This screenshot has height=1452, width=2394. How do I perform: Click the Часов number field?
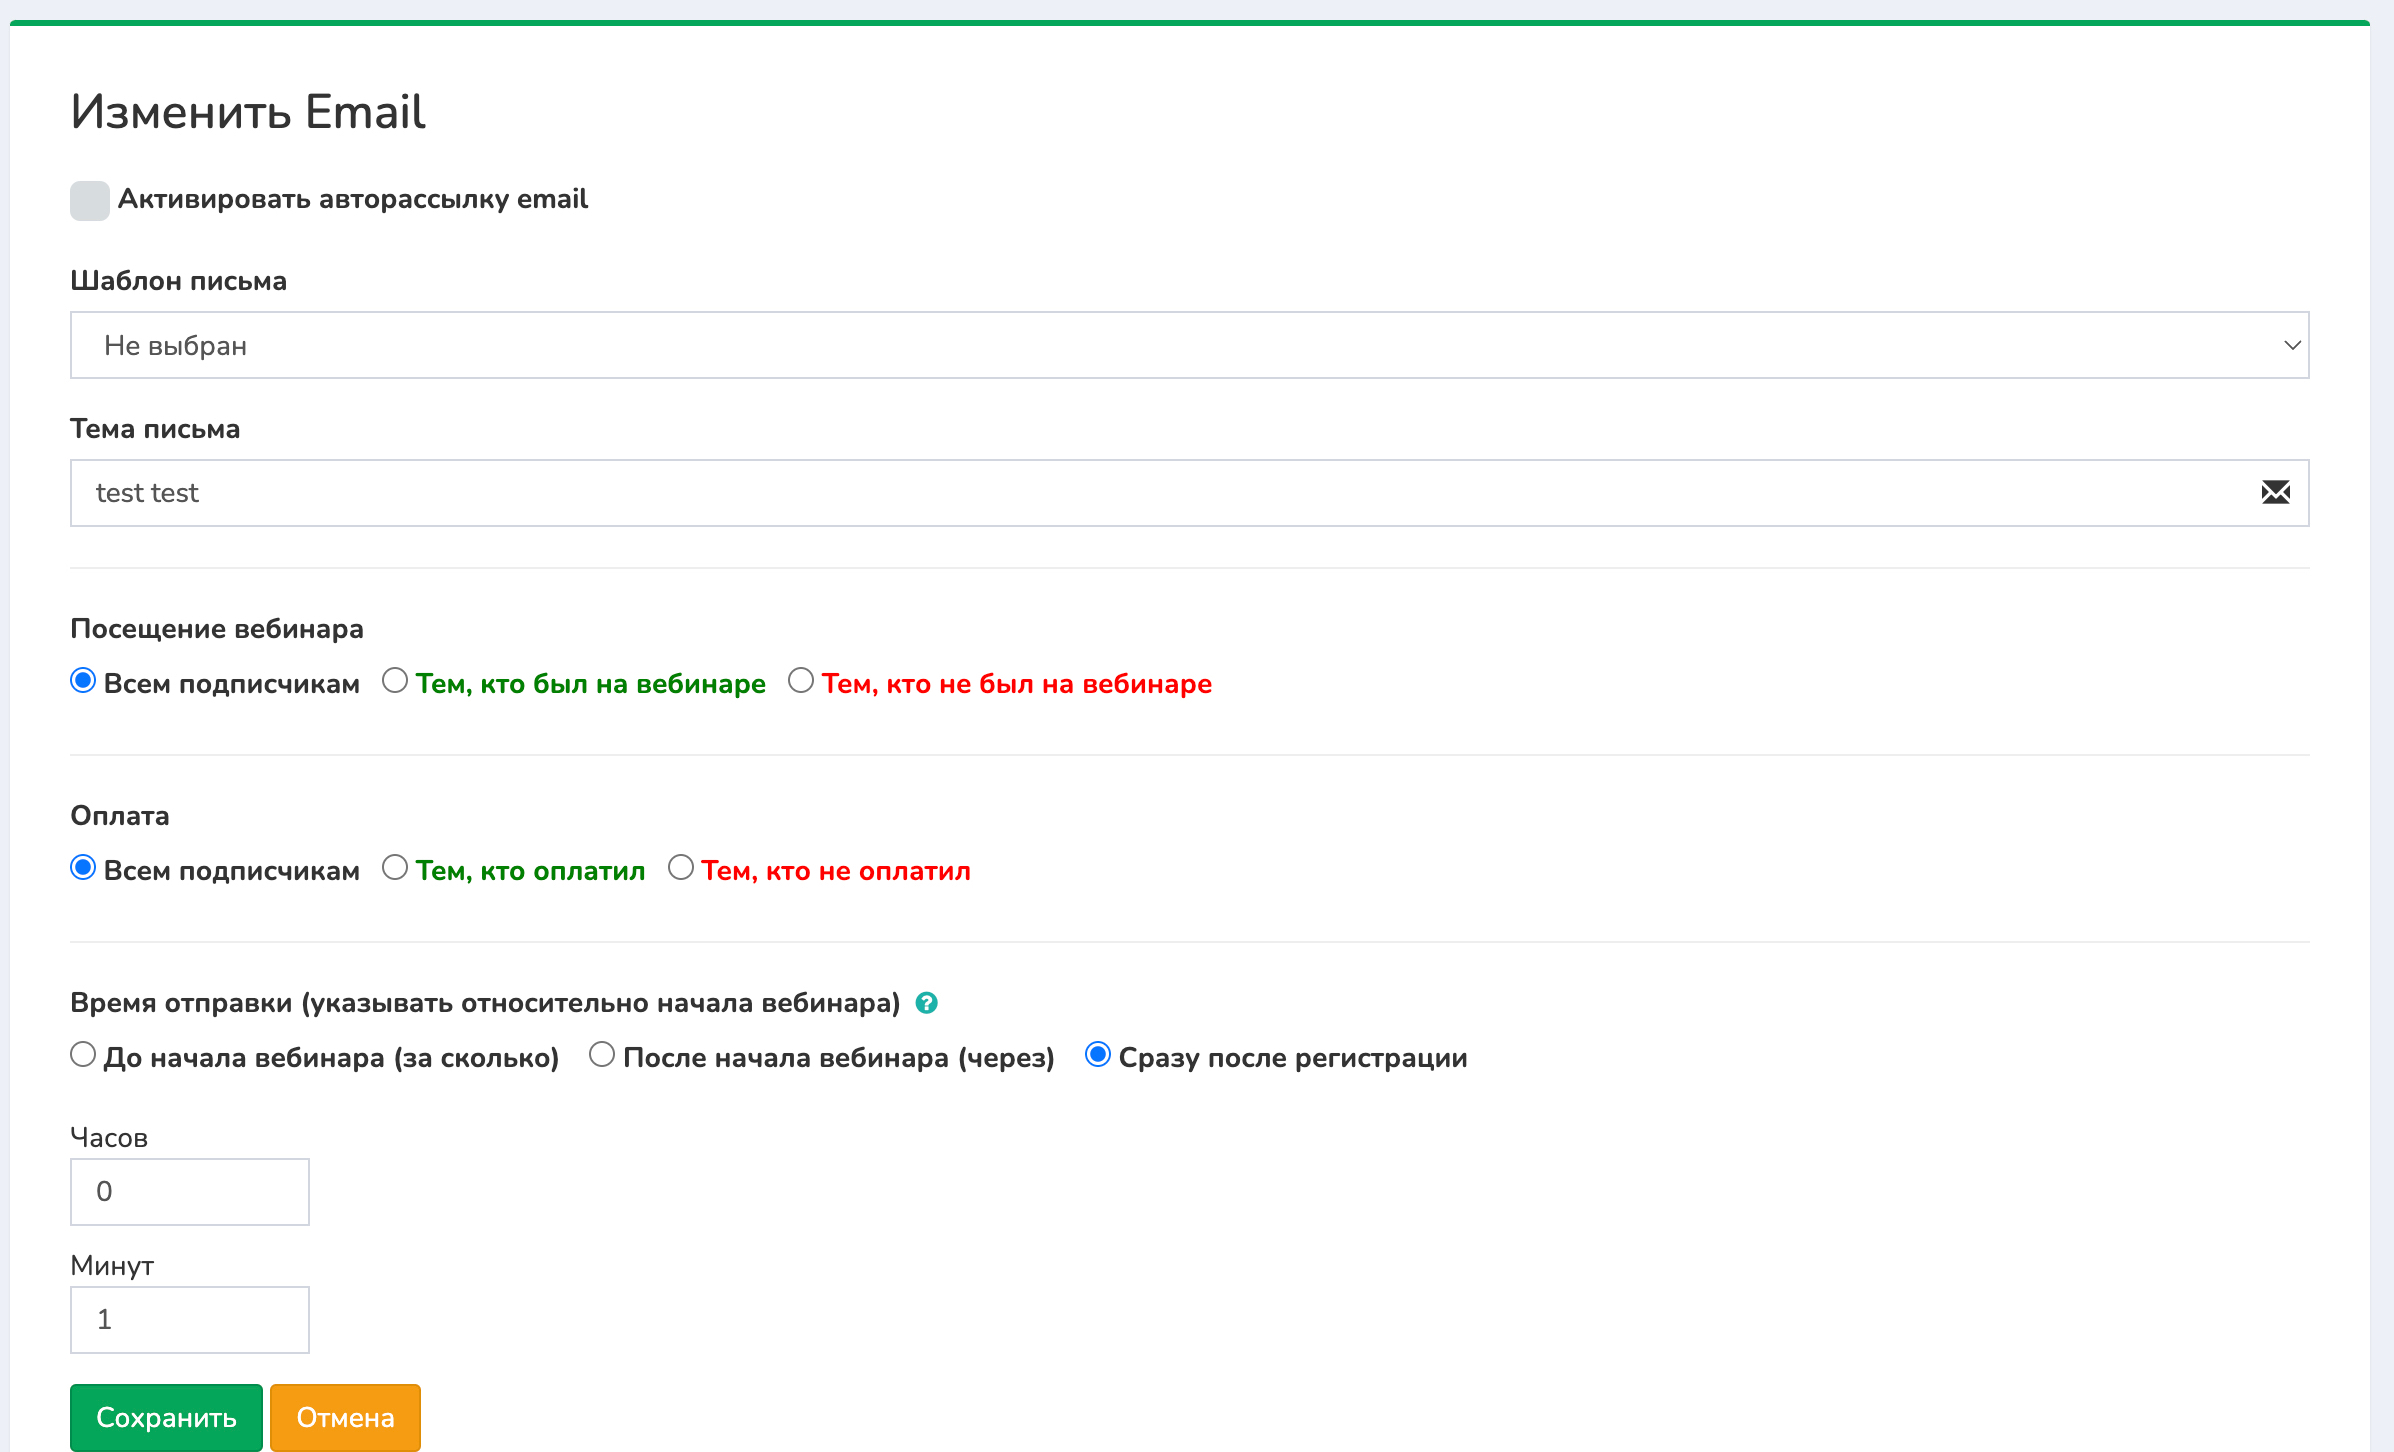[190, 1192]
